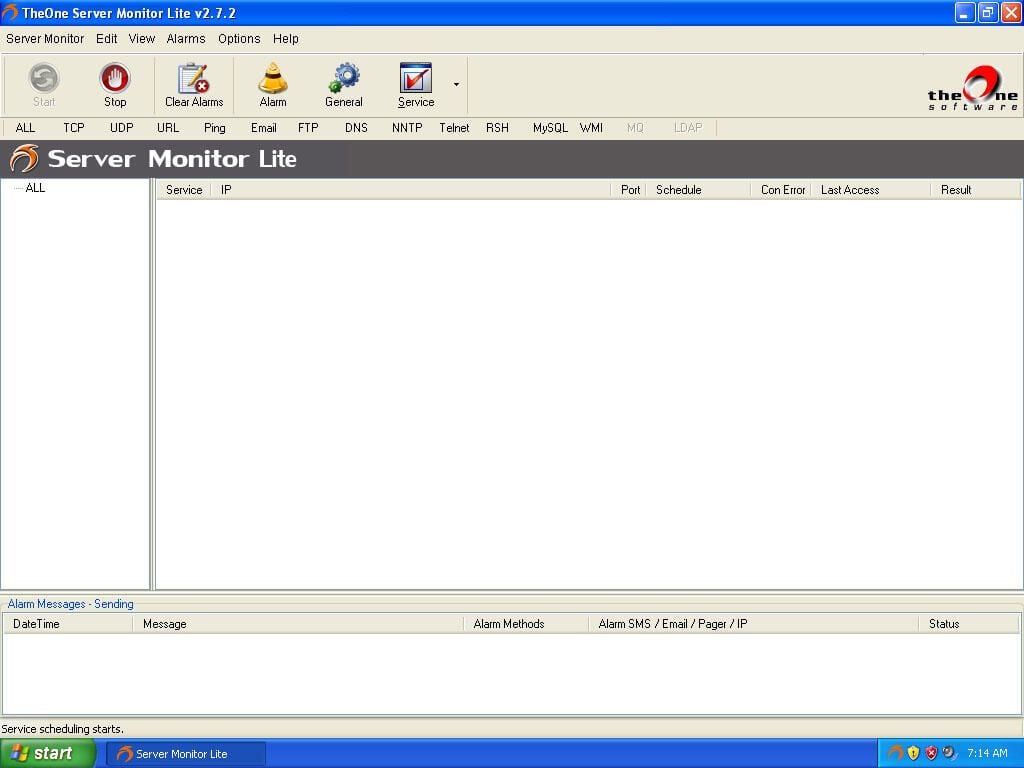Sort by Con Error column header
The width and height of the screenshot is (1024, 768).
click(780, 190)
